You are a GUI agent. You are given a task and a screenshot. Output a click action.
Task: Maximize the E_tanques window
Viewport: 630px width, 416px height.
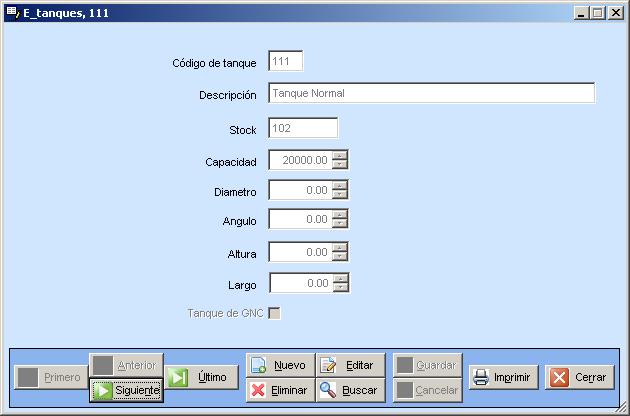[x=597, y=13]
